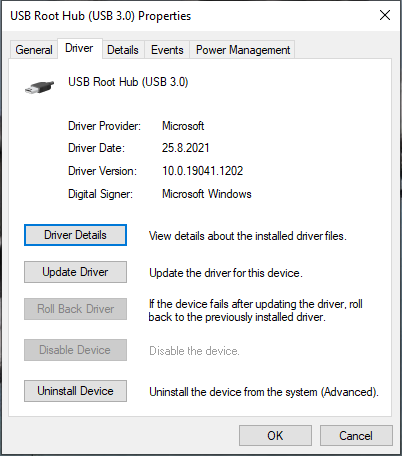The width and height of the screenshot is (402, 456).
Task: Select the Driver tab
Action: 79,48
